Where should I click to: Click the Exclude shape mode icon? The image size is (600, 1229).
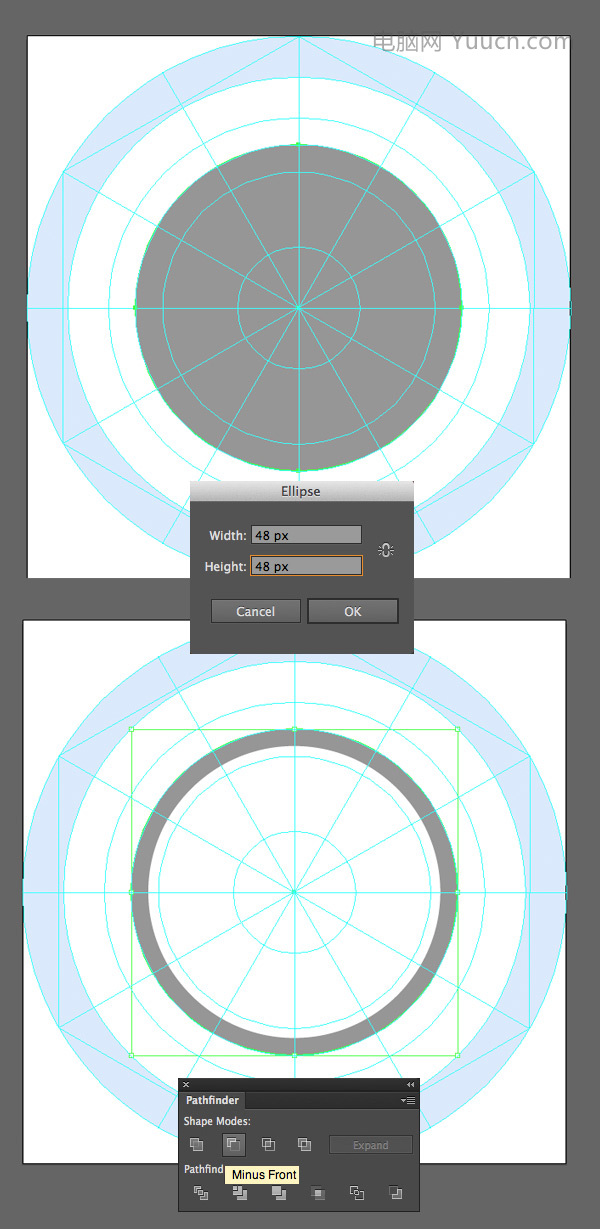[304, 1144]
